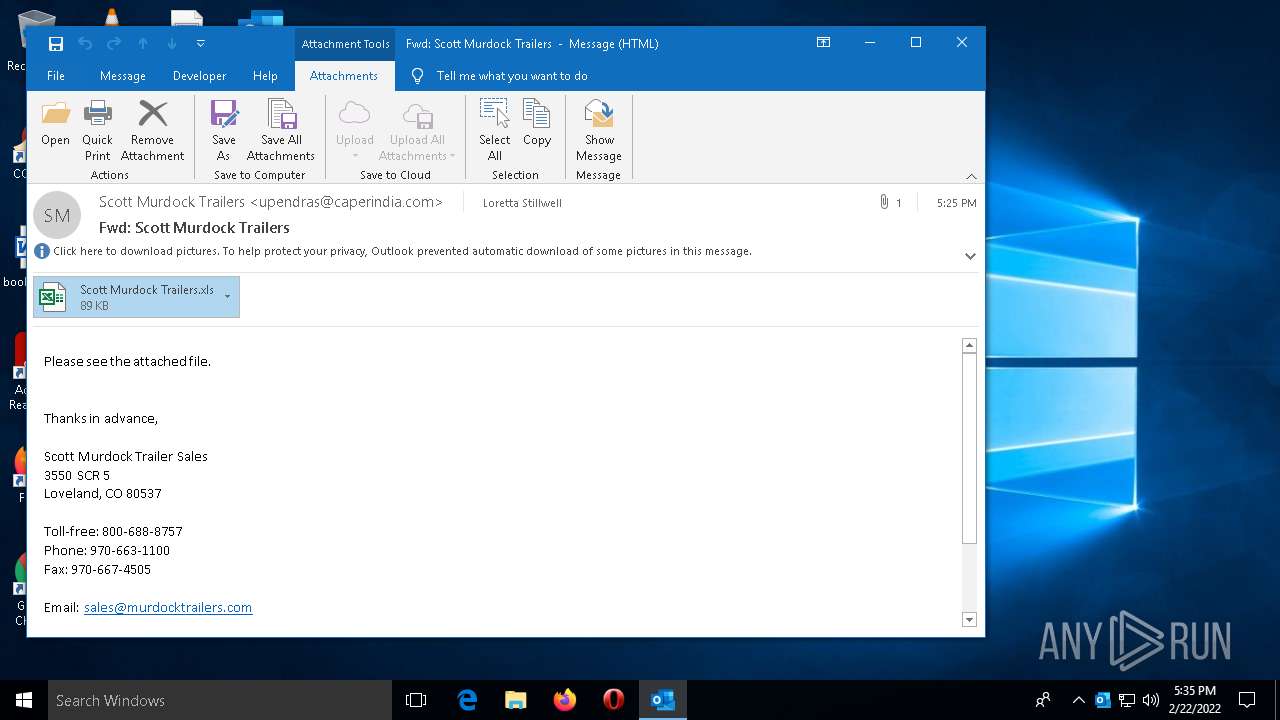The width and height of the screenshot is (1280, 720).
Task: Click Save All Attachments
Action: click(281, 130)
